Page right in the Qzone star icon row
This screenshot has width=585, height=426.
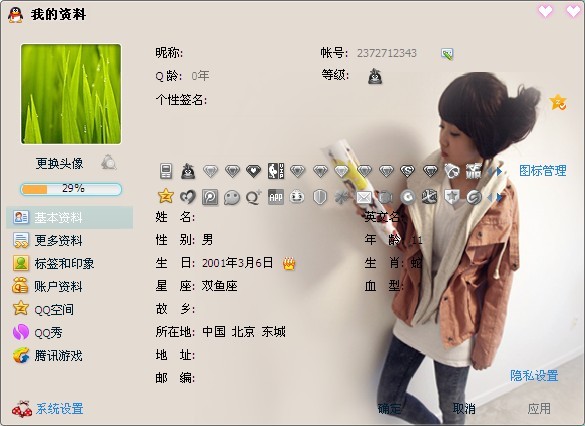coord(499,197)
